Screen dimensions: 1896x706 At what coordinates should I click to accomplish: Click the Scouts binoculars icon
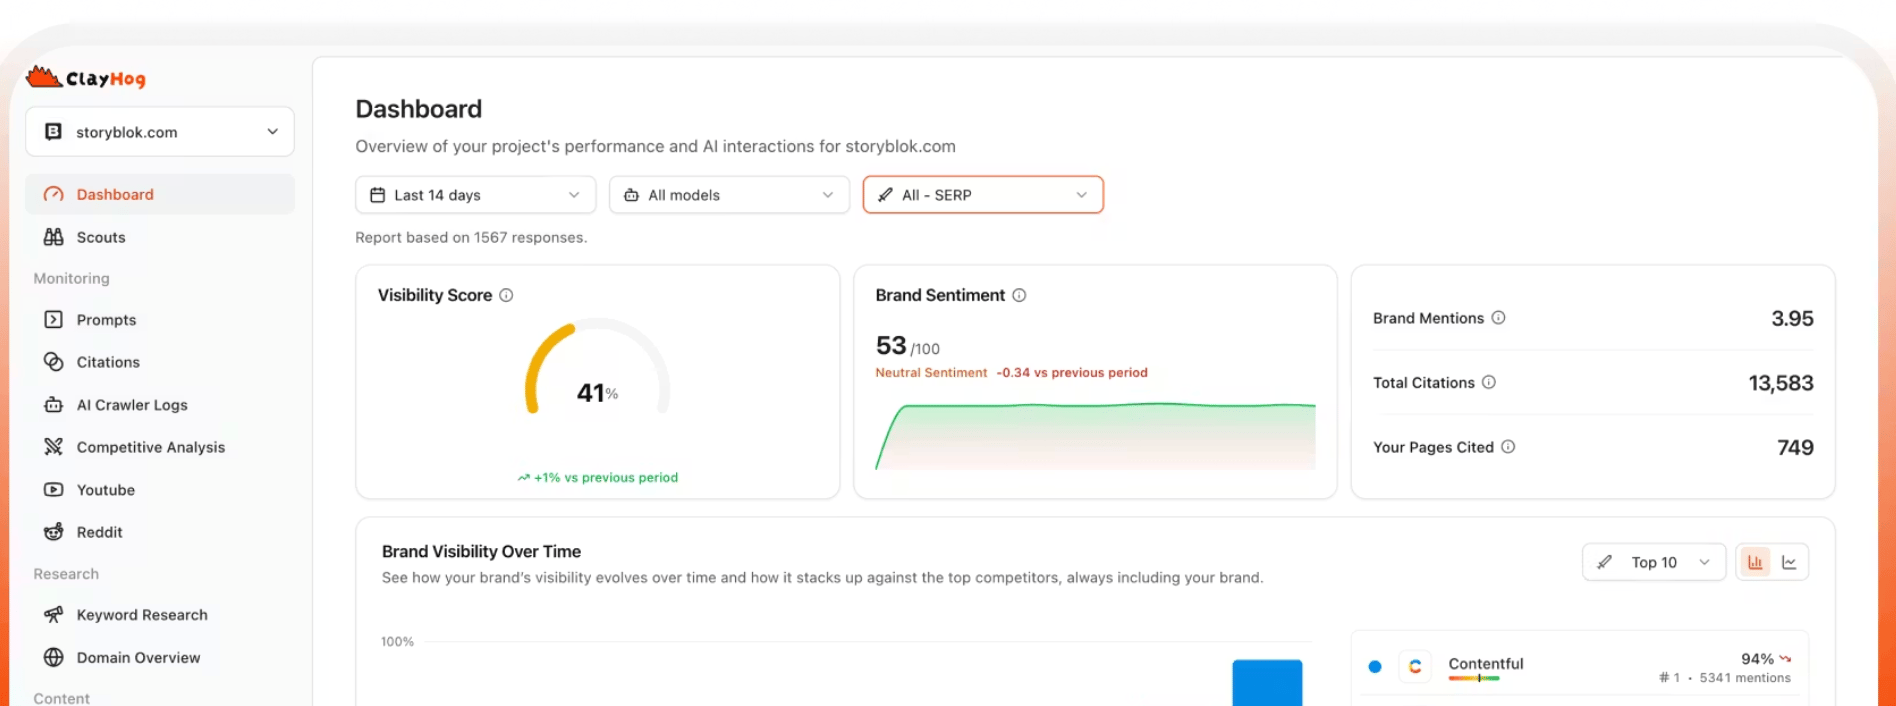pyautogui.click(x=54, y=237)
